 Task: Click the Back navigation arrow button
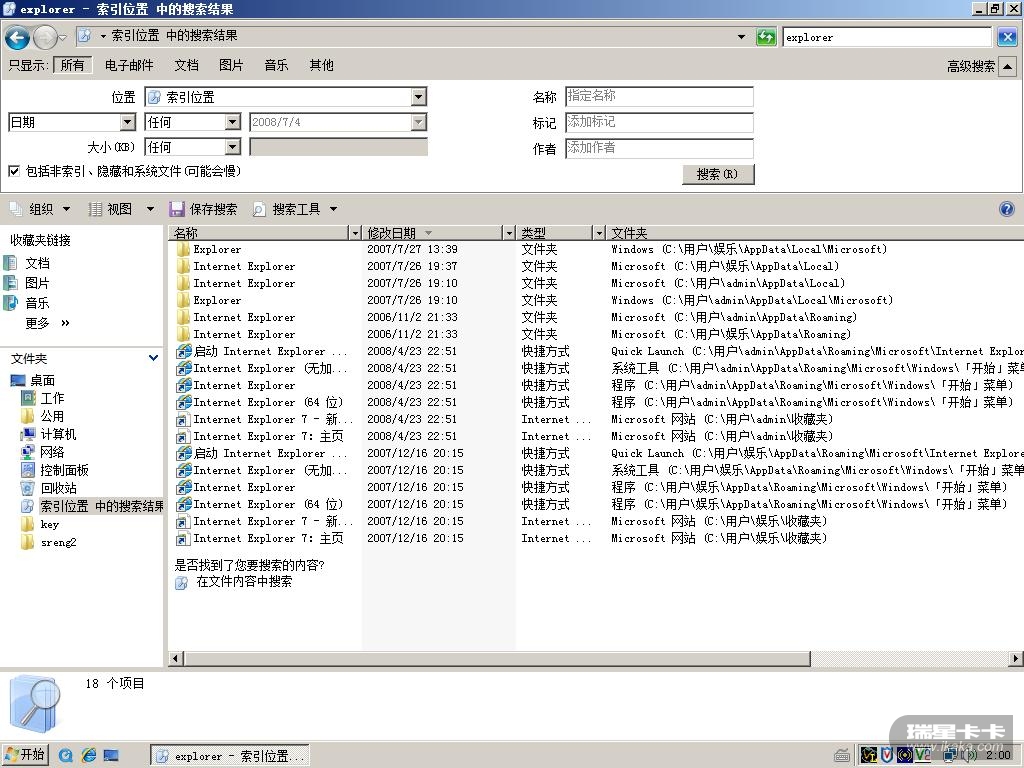(18, 38)
